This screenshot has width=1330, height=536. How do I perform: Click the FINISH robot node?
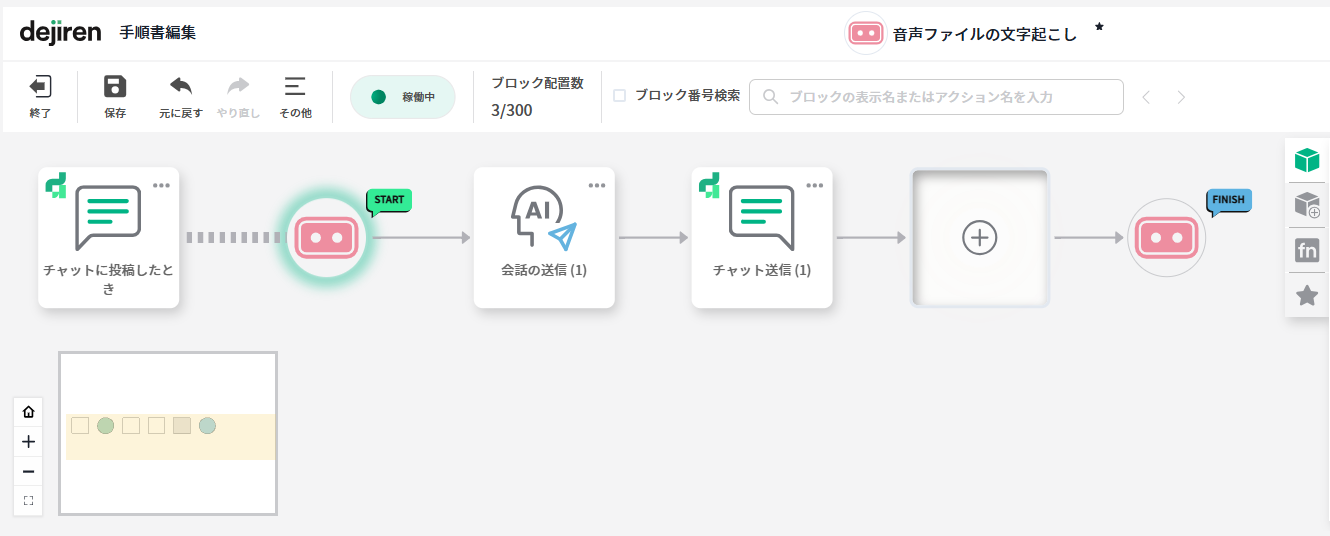tap(1166, 238)
